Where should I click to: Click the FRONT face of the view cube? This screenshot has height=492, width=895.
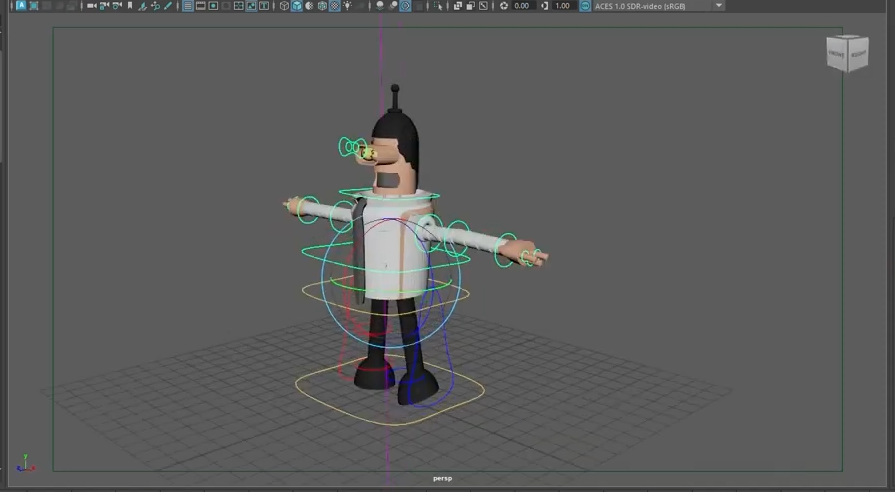(837, 54)
